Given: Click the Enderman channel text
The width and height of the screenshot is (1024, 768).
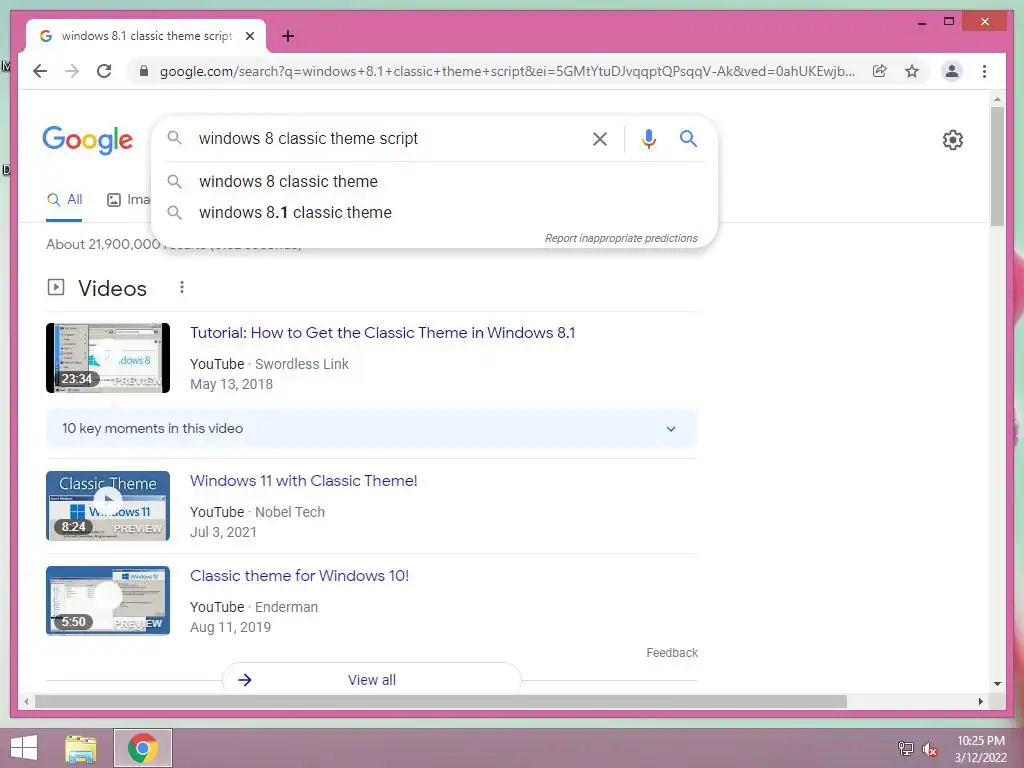Looking at the screenshot, I should [286, 607].
